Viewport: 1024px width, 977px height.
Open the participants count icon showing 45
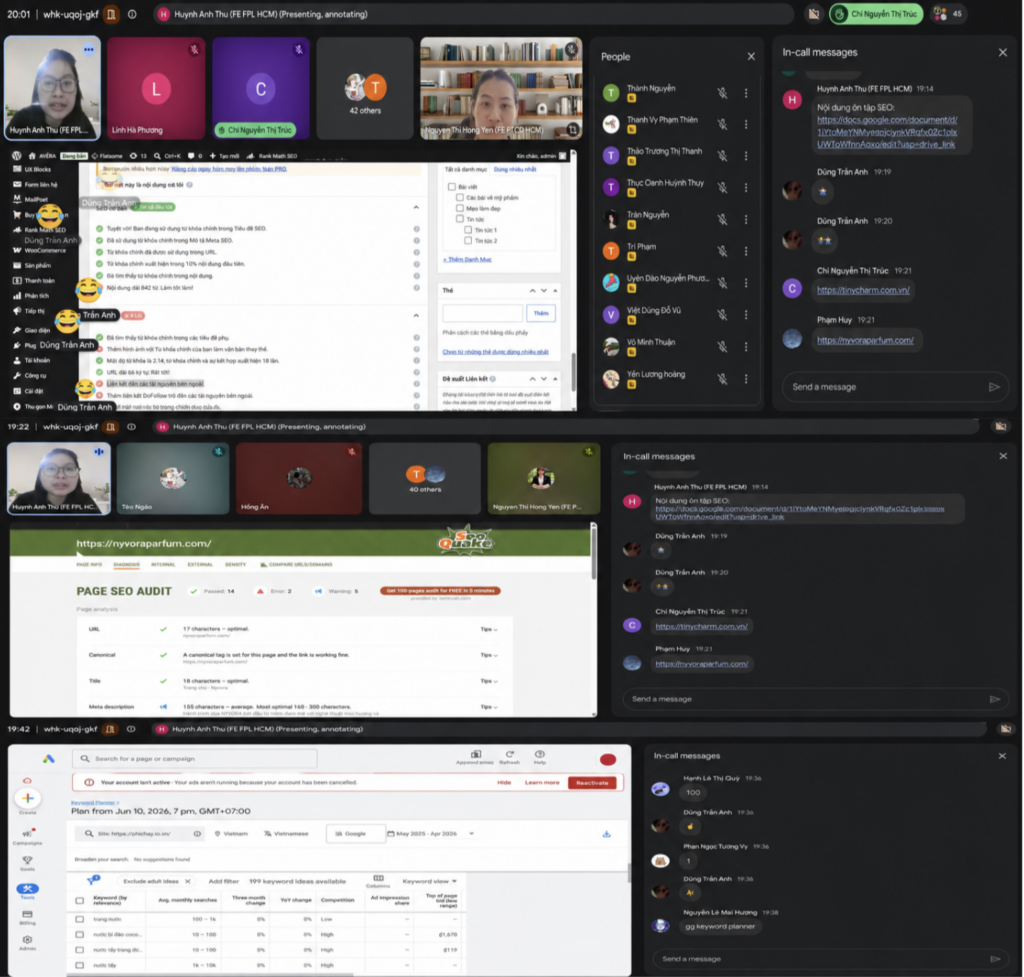tap(948, 14)
